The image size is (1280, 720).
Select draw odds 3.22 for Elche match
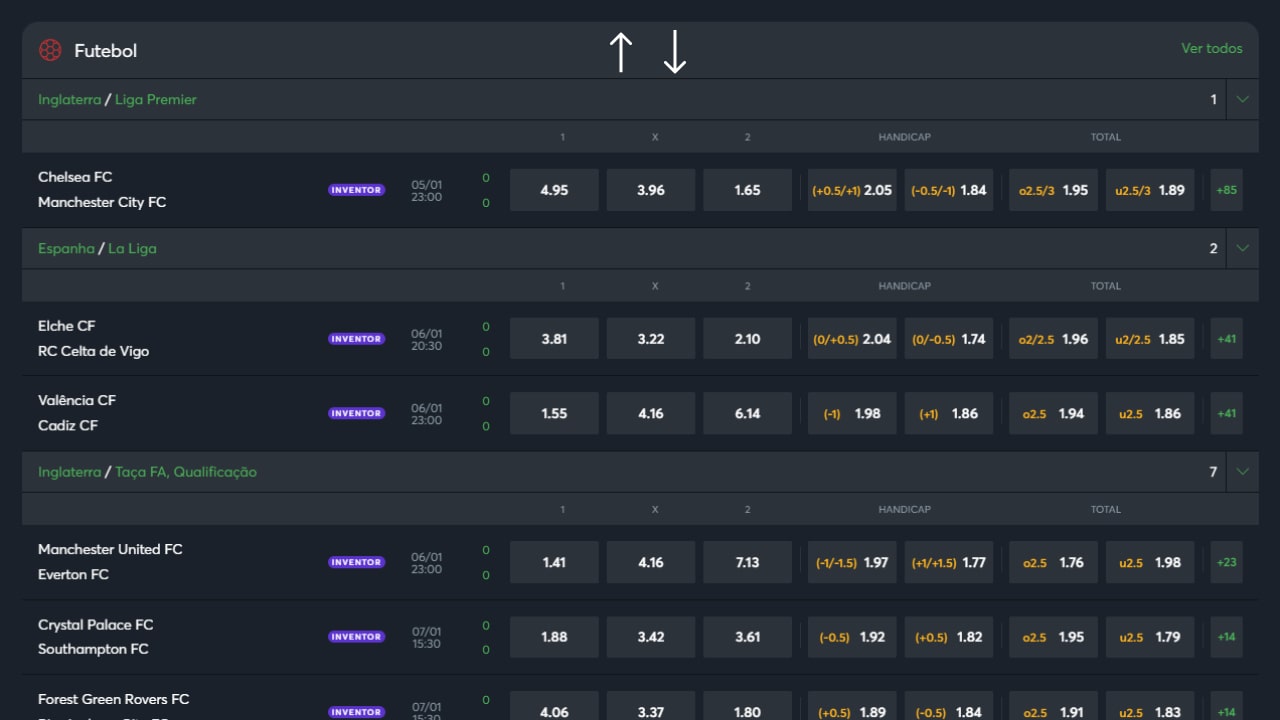pyautogui.click(x=651, y=339)
